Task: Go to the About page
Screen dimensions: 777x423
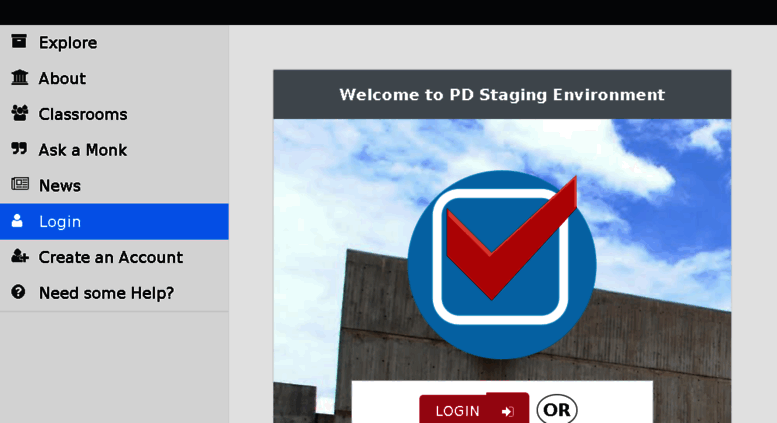Action: (x=114, y=78)
